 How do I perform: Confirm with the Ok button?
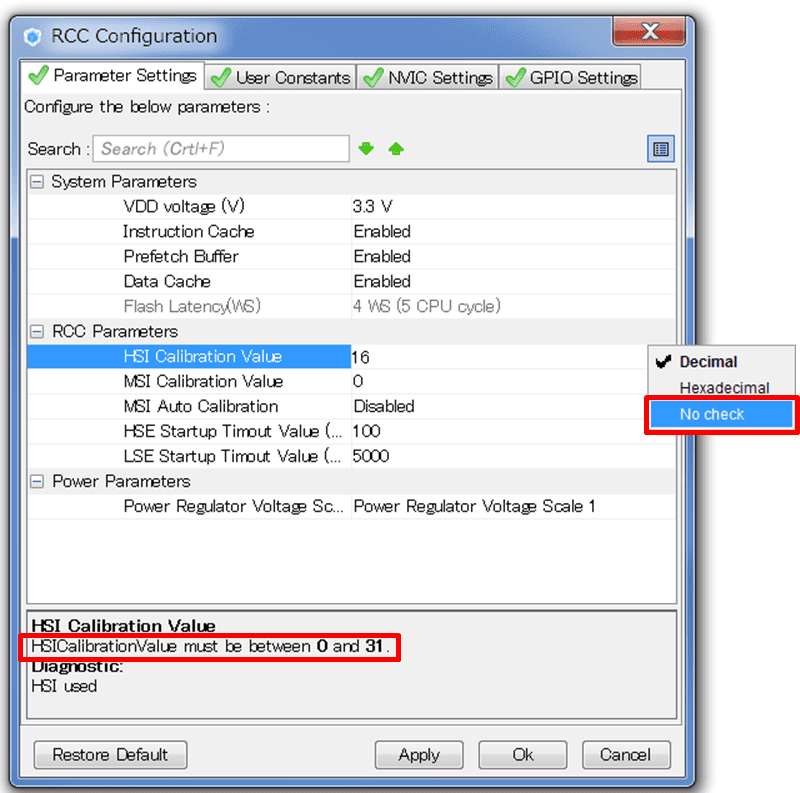523,755
